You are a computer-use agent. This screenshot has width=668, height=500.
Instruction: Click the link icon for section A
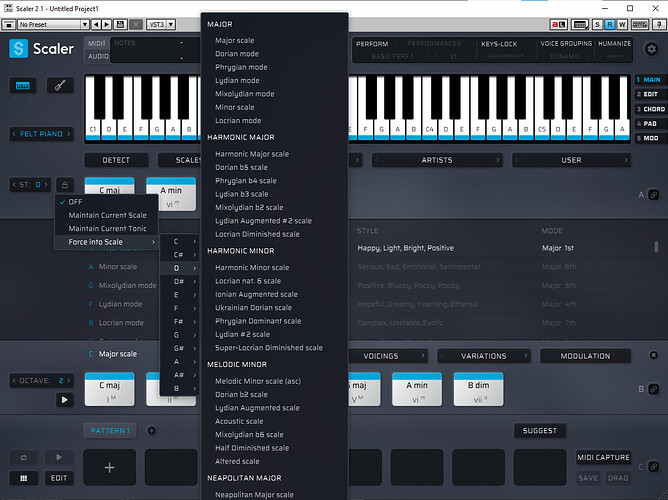(x=654, y=195)
